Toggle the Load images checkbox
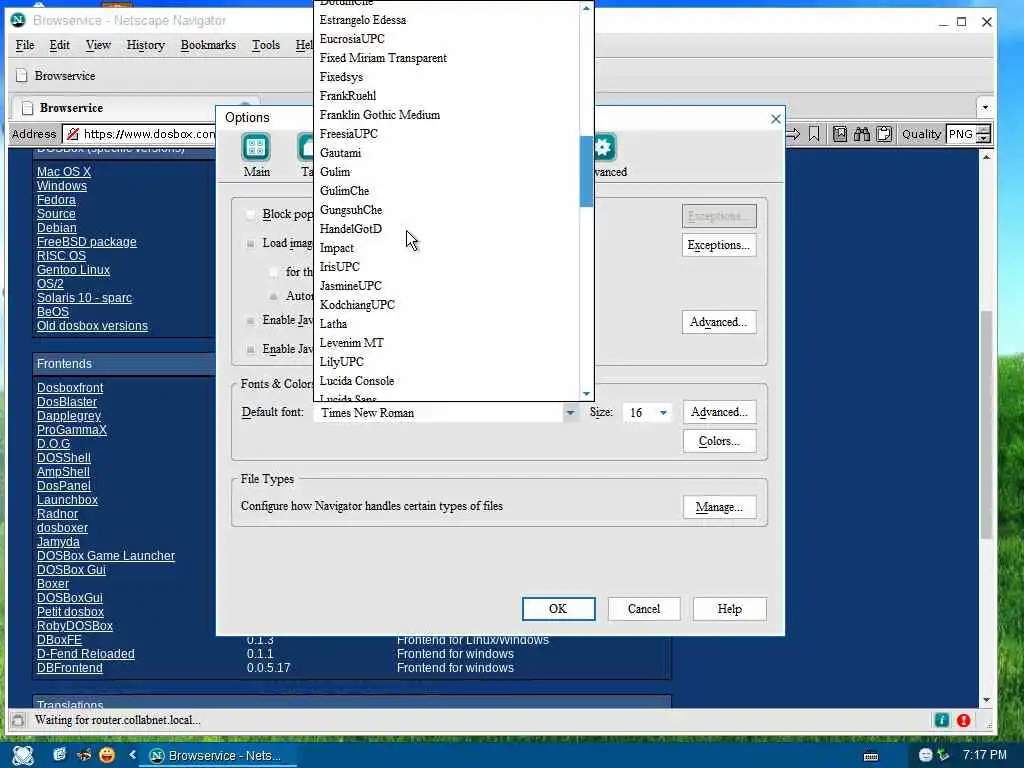 [x=250, y=243]
